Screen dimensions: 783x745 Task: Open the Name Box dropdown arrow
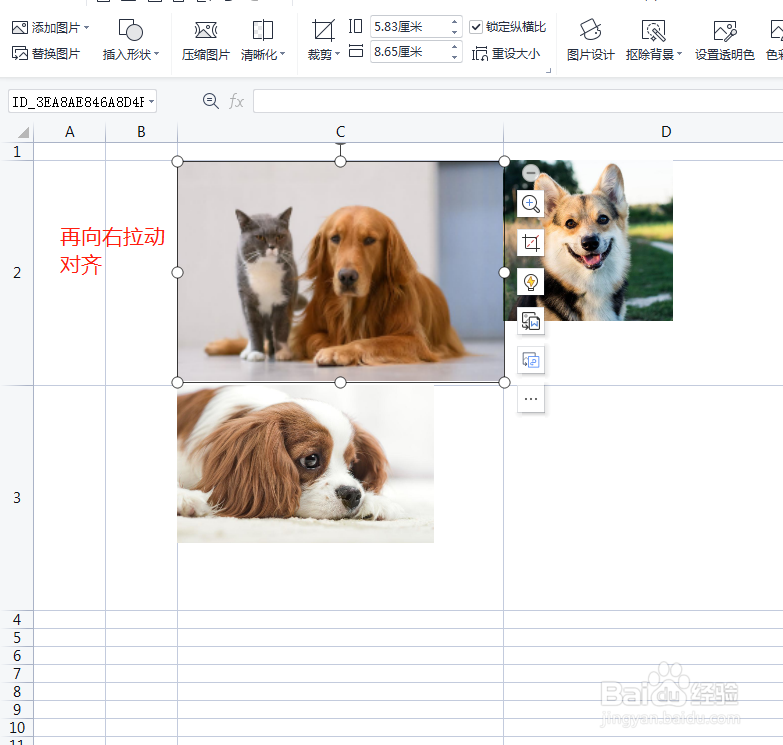tap(151, 102)
